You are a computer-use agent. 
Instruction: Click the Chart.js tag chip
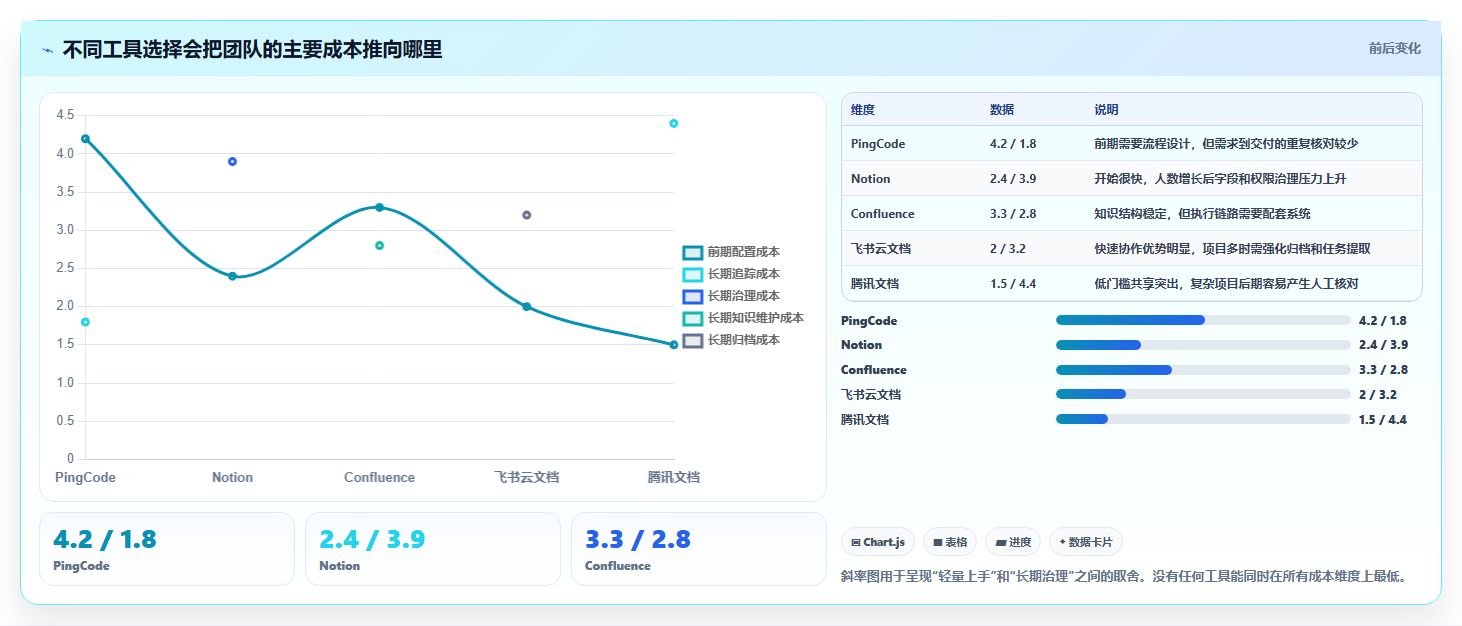point(878,542)
